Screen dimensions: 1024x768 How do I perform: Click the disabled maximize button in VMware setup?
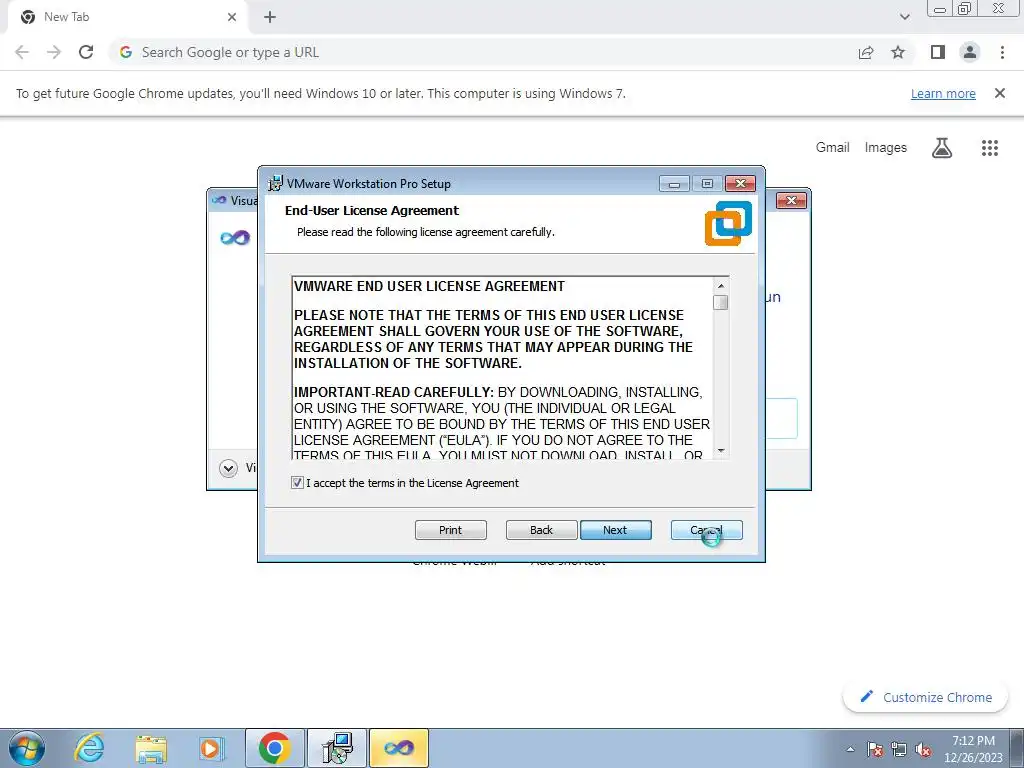pos(707,184)
